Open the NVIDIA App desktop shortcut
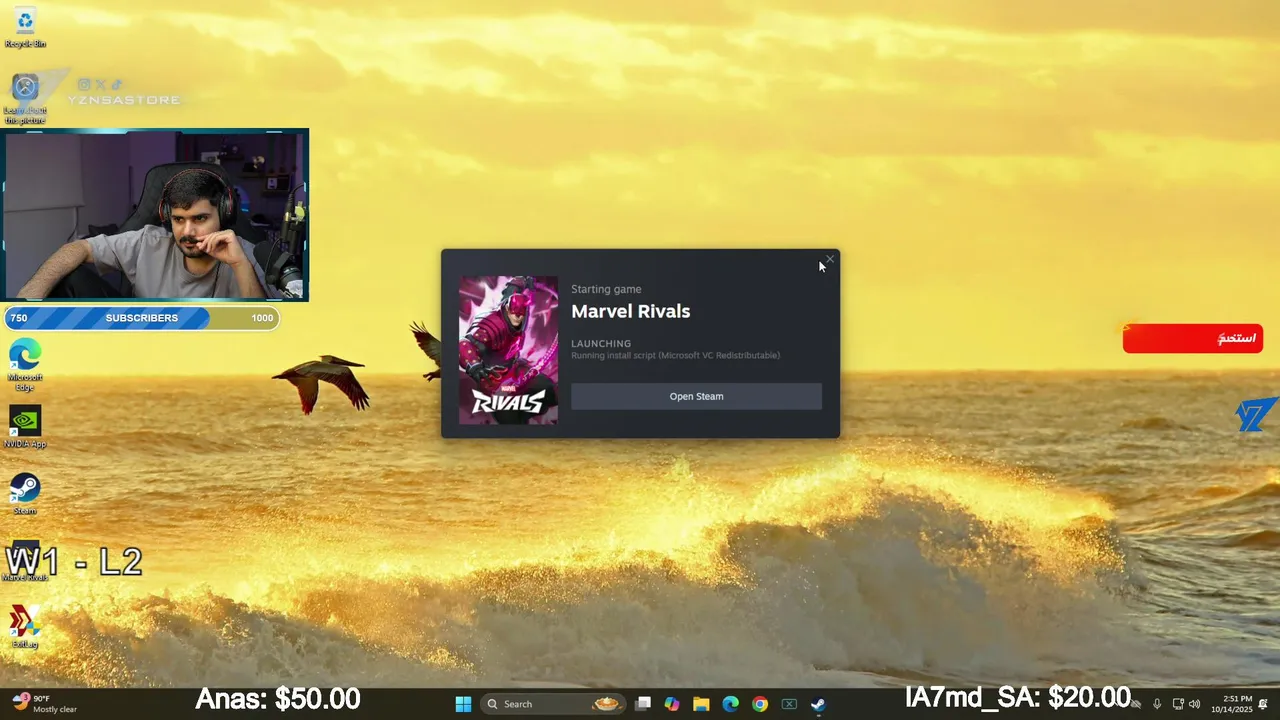The image size is (1280, 720). pyautogui.click(x=25, y=427)
